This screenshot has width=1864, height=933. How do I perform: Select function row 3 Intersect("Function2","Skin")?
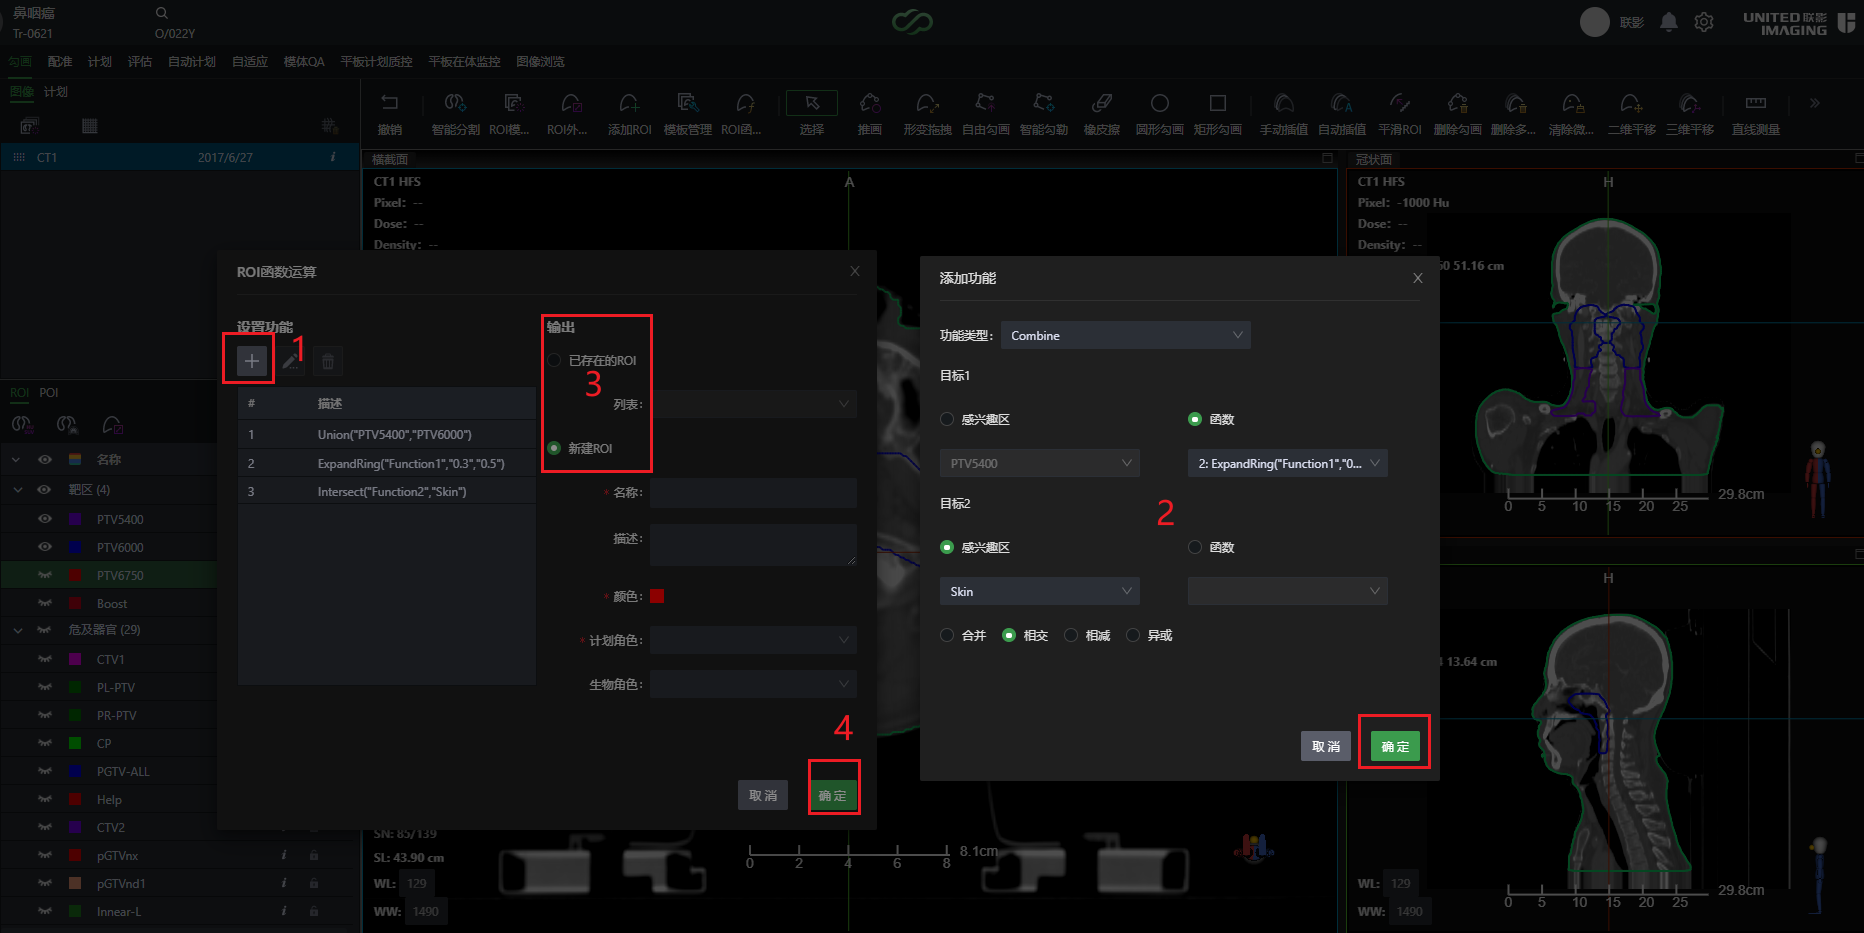point(387,491)
